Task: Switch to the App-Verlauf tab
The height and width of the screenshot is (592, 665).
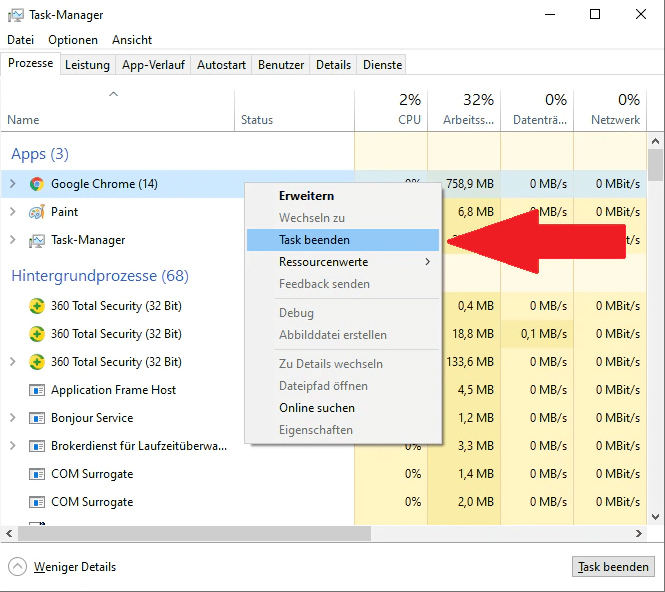Action: click(153, 65)
